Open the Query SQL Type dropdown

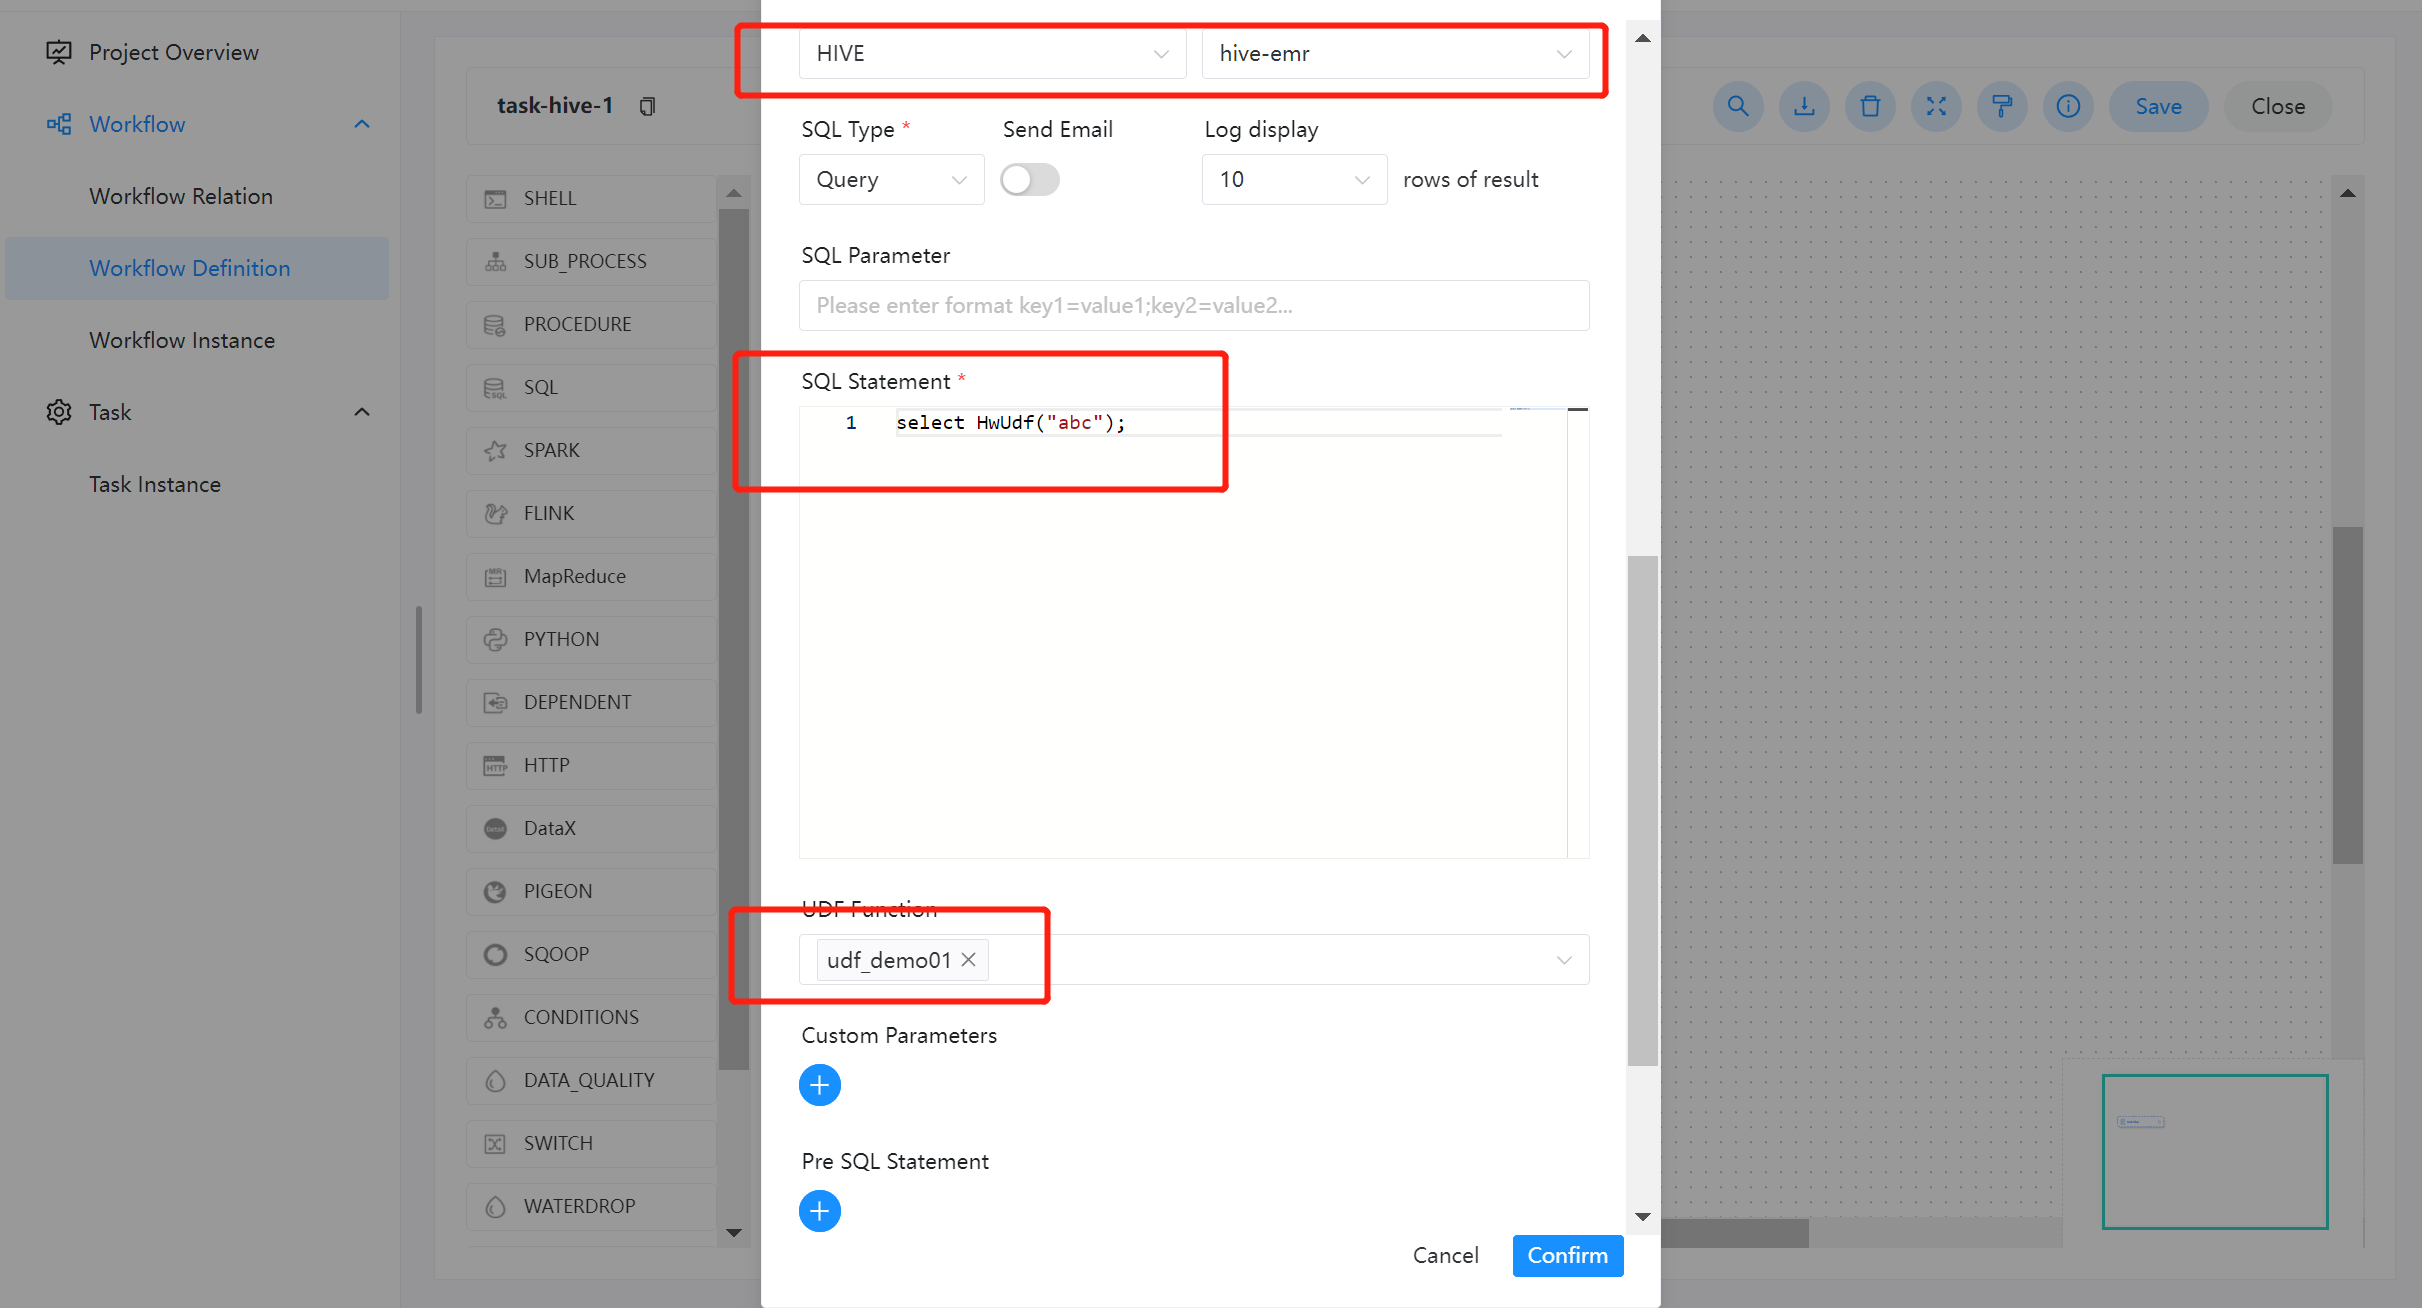tap(890, 180)
